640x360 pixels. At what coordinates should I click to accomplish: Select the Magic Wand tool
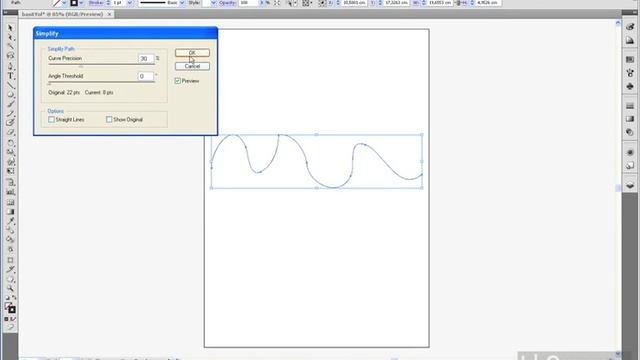click(11, 47)
